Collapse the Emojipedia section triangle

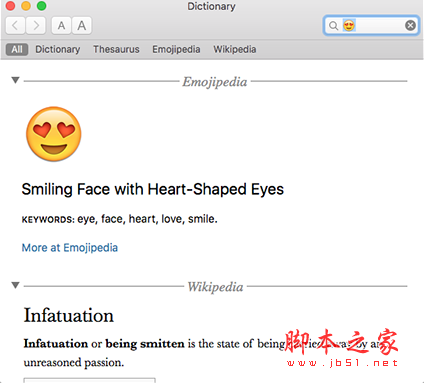(15, 80)
